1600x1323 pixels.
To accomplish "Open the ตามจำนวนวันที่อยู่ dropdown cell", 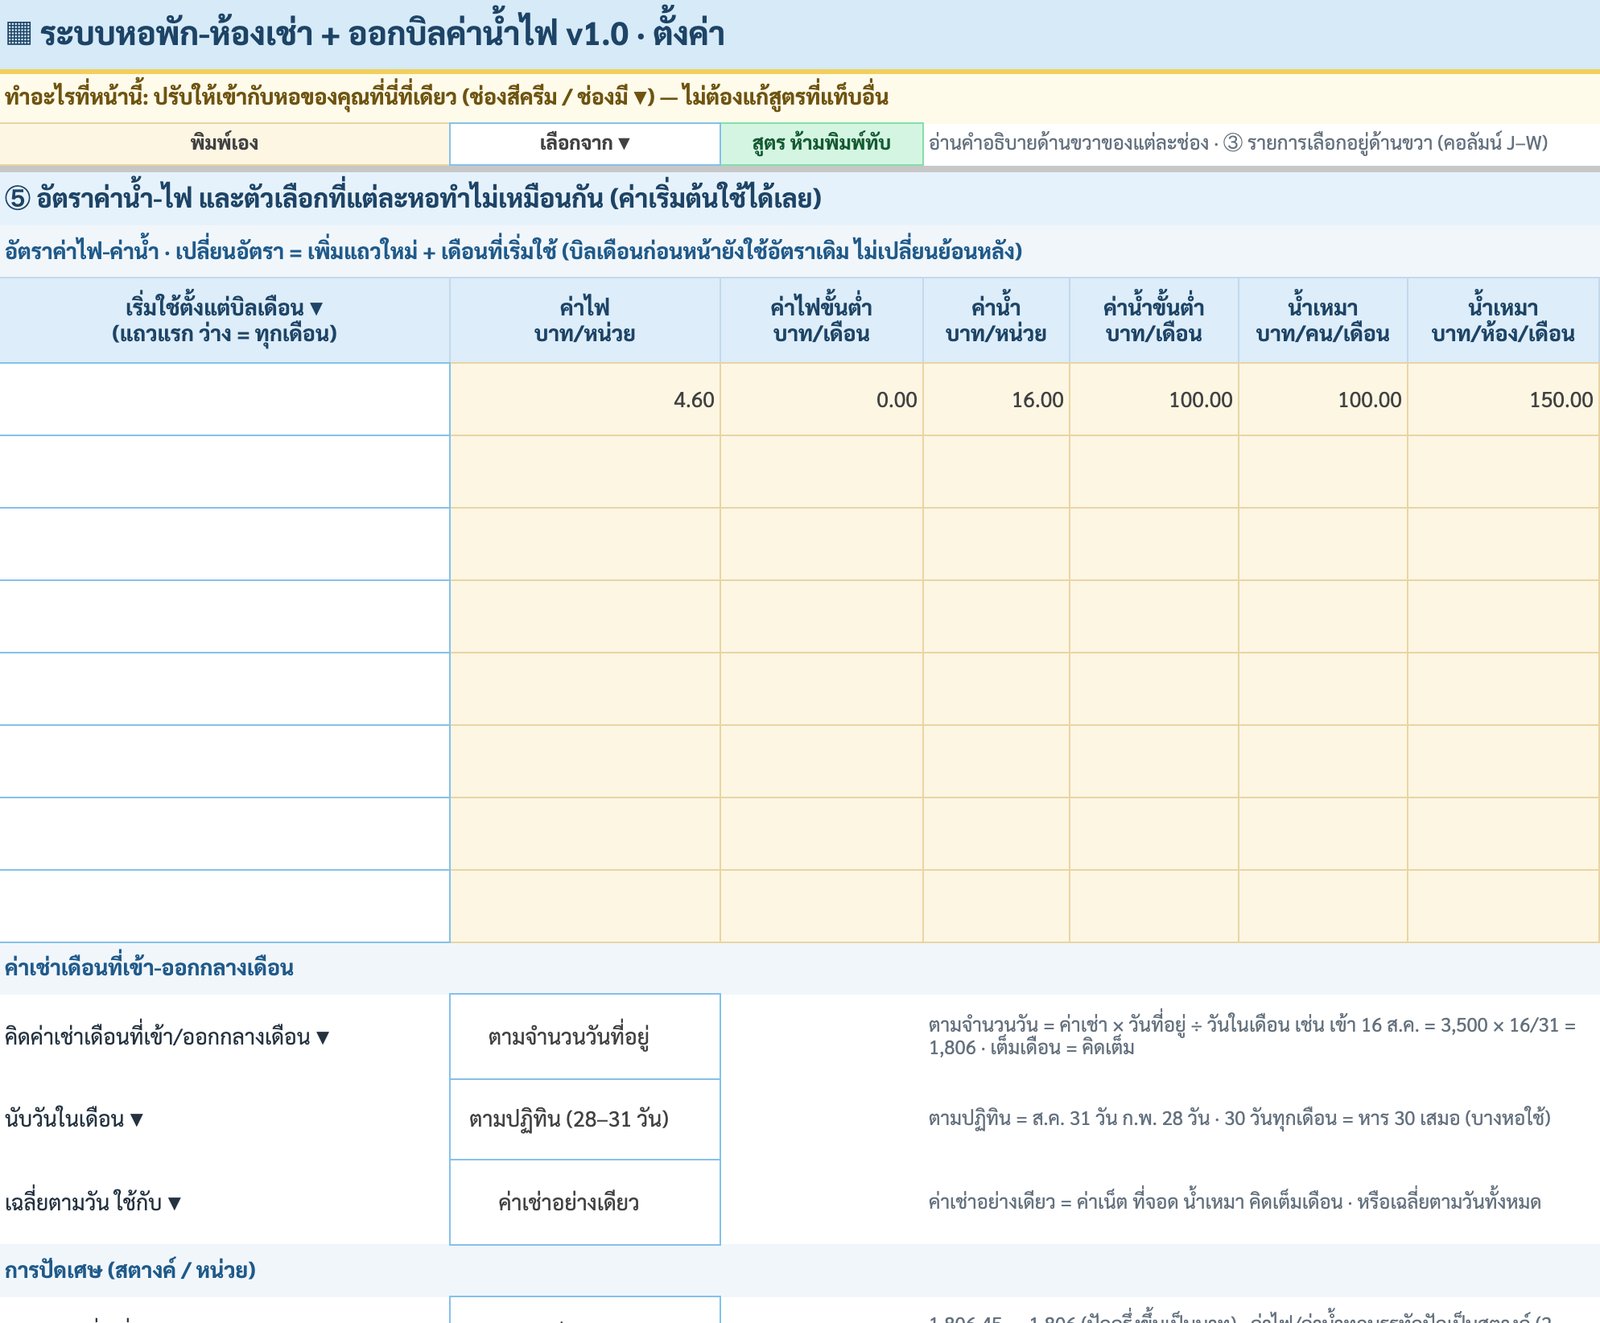I will [x=585, y=1037].
